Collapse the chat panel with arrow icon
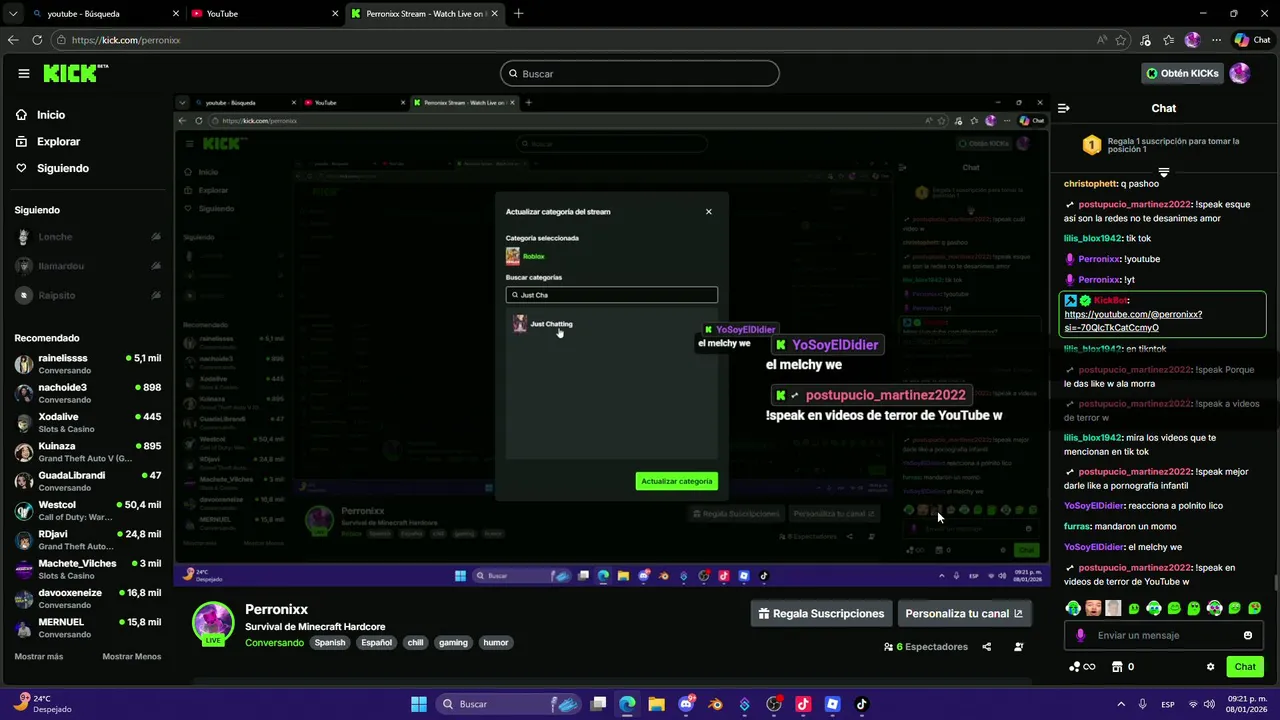1280x720 pixels. coord(1064,108)
